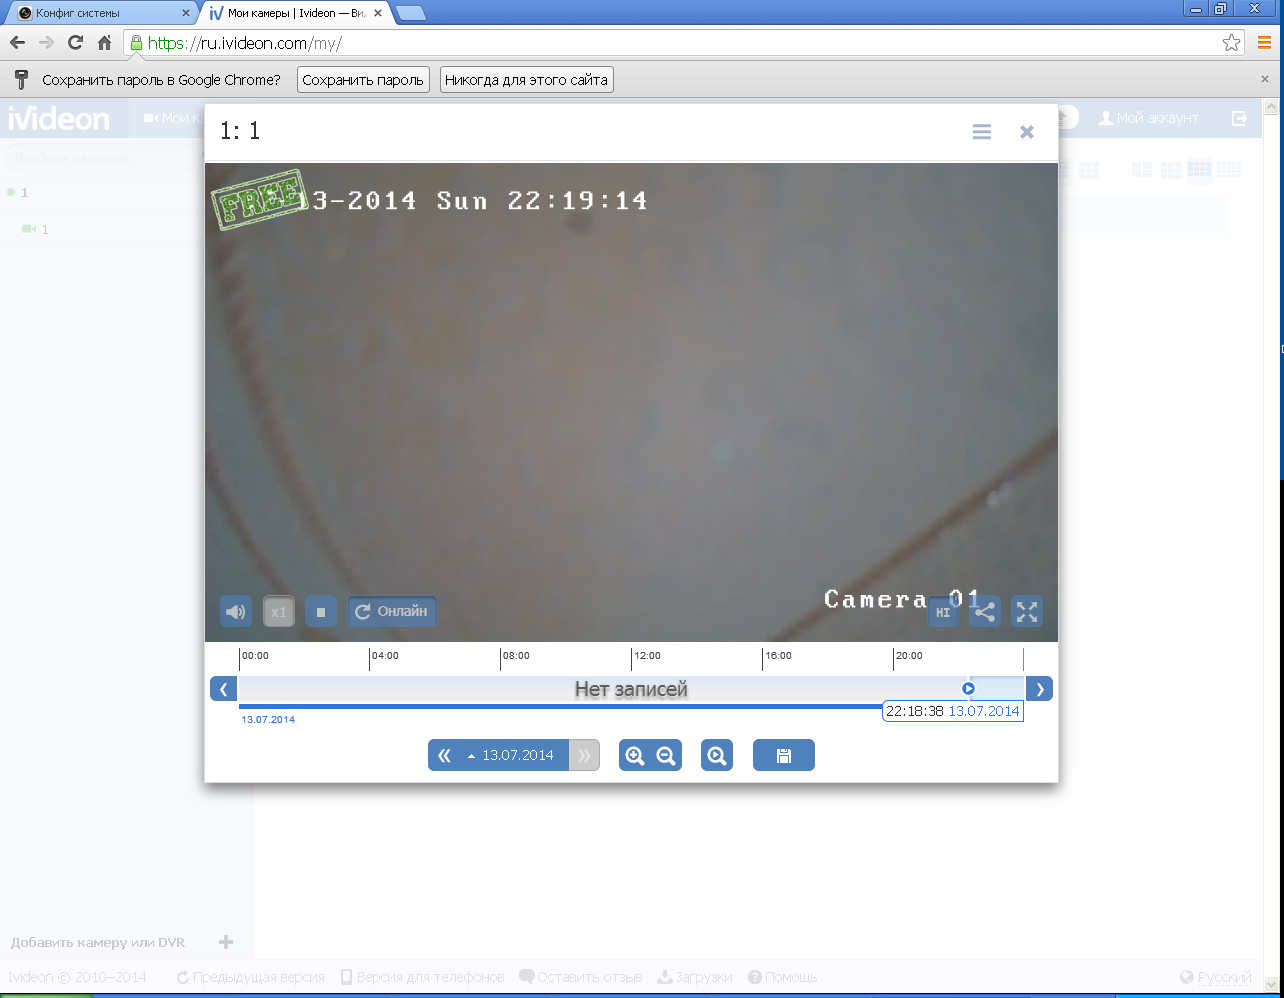Reset timeline zoom with the plain magnifier
Image resolution: width=1284 pixels, height=998 pixels.
point(717,756)
